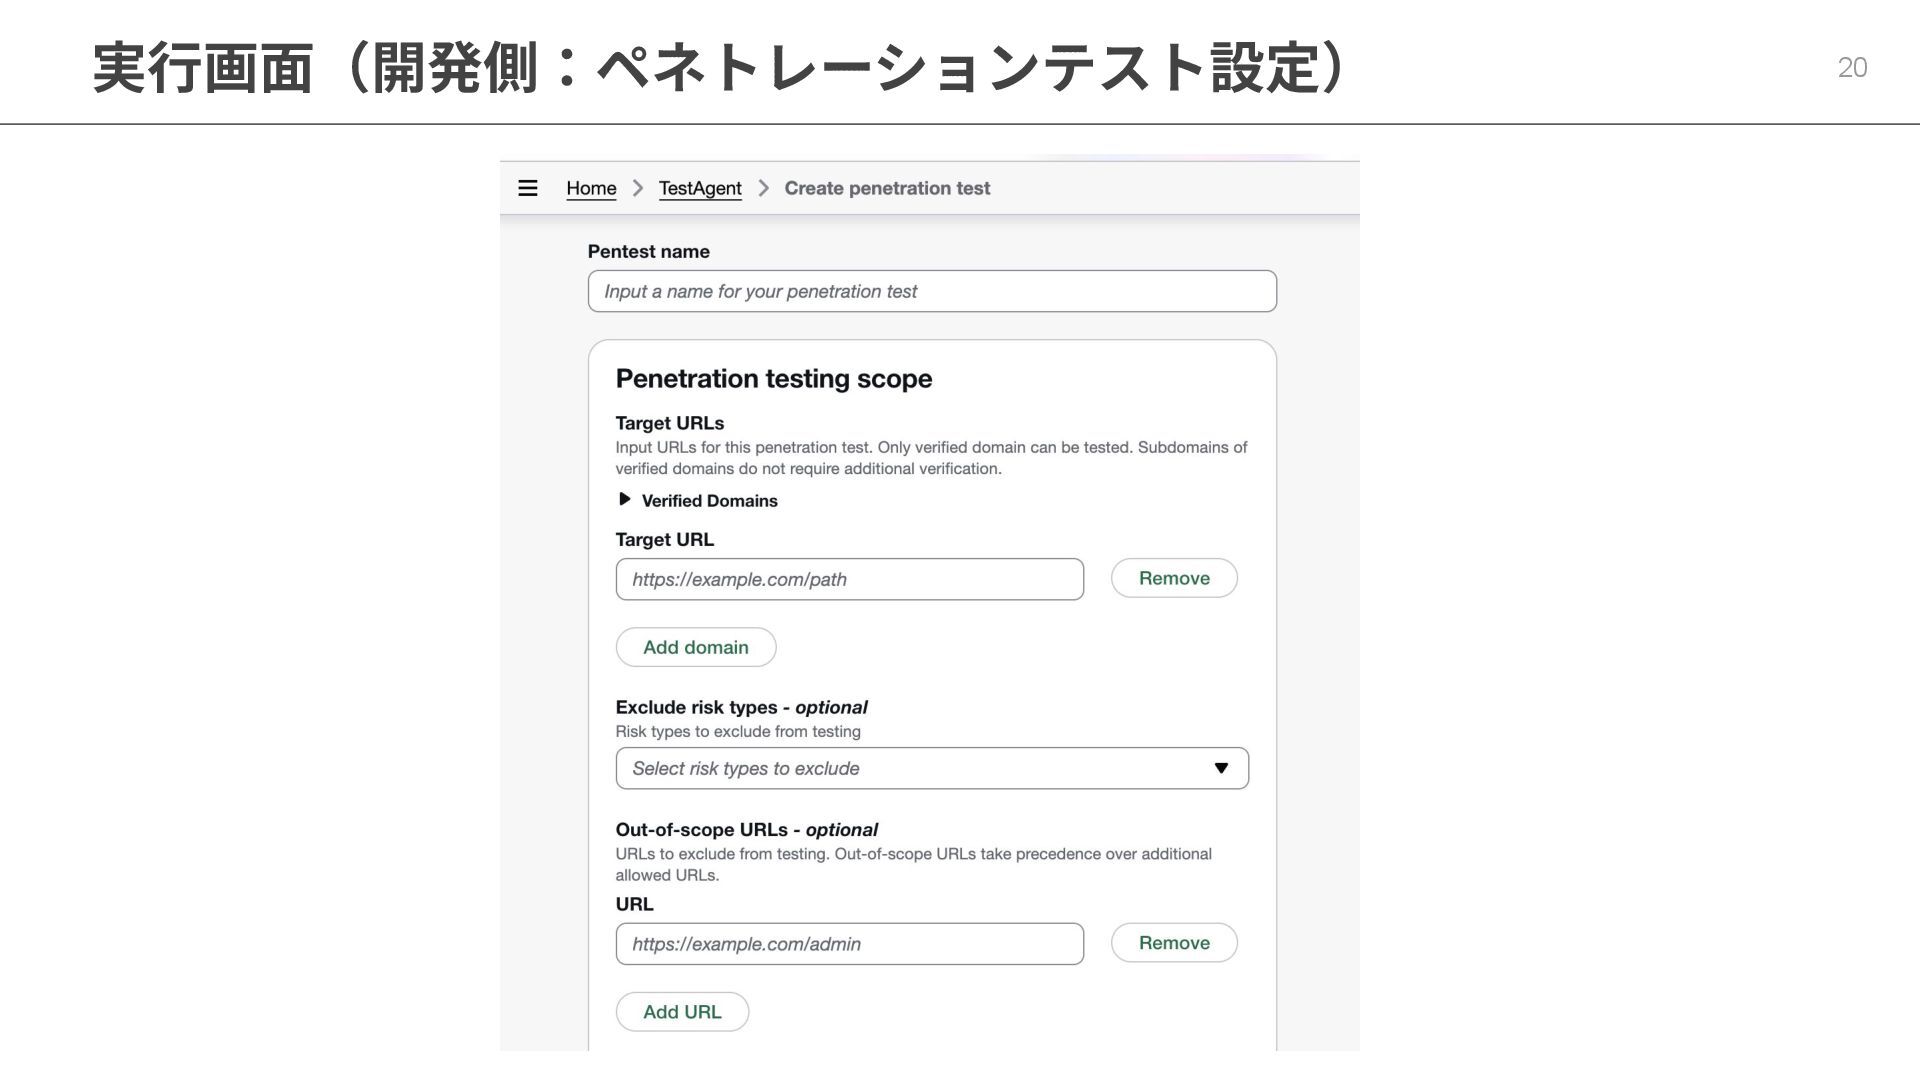Click the out-of-scope URL input field

click(x=849, y=944)
